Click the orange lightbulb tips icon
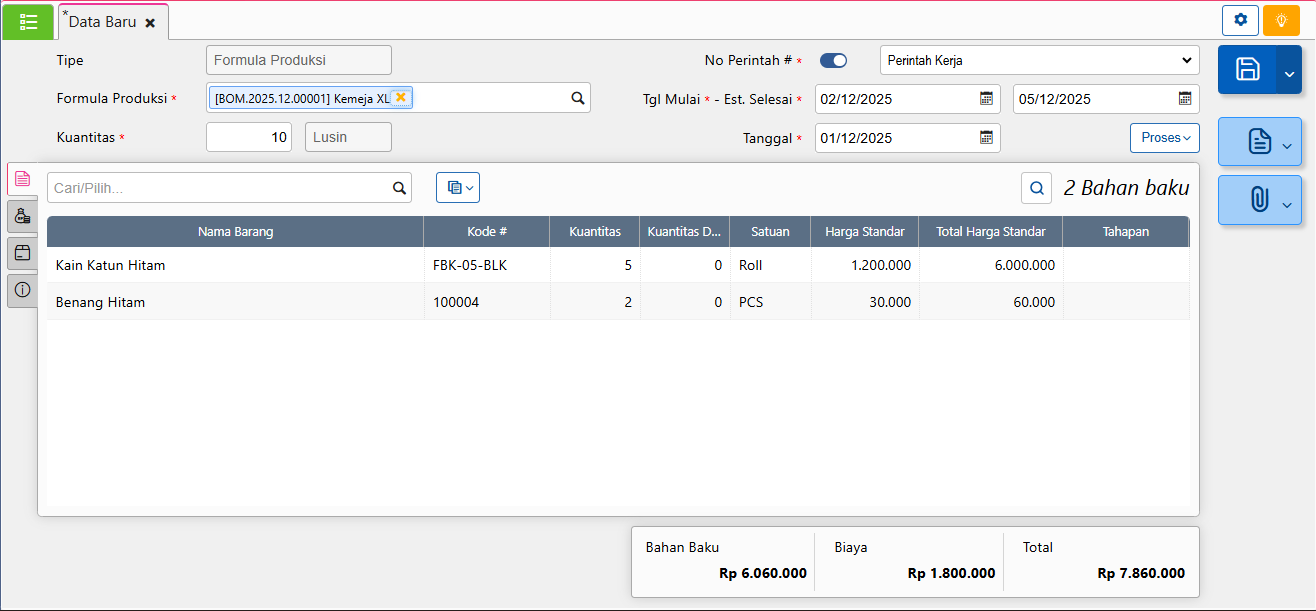This screenshot has height=611, width=1316. (x=1281, y=20)
